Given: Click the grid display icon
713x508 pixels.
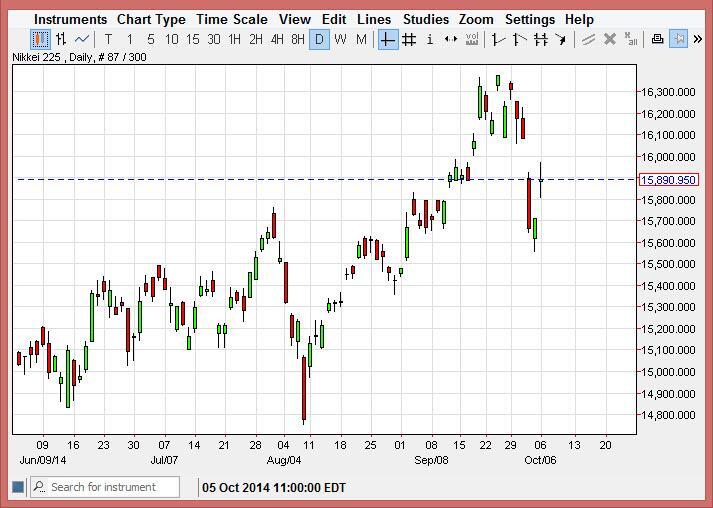Looking at the screenshot, I should tap(408, 40).
